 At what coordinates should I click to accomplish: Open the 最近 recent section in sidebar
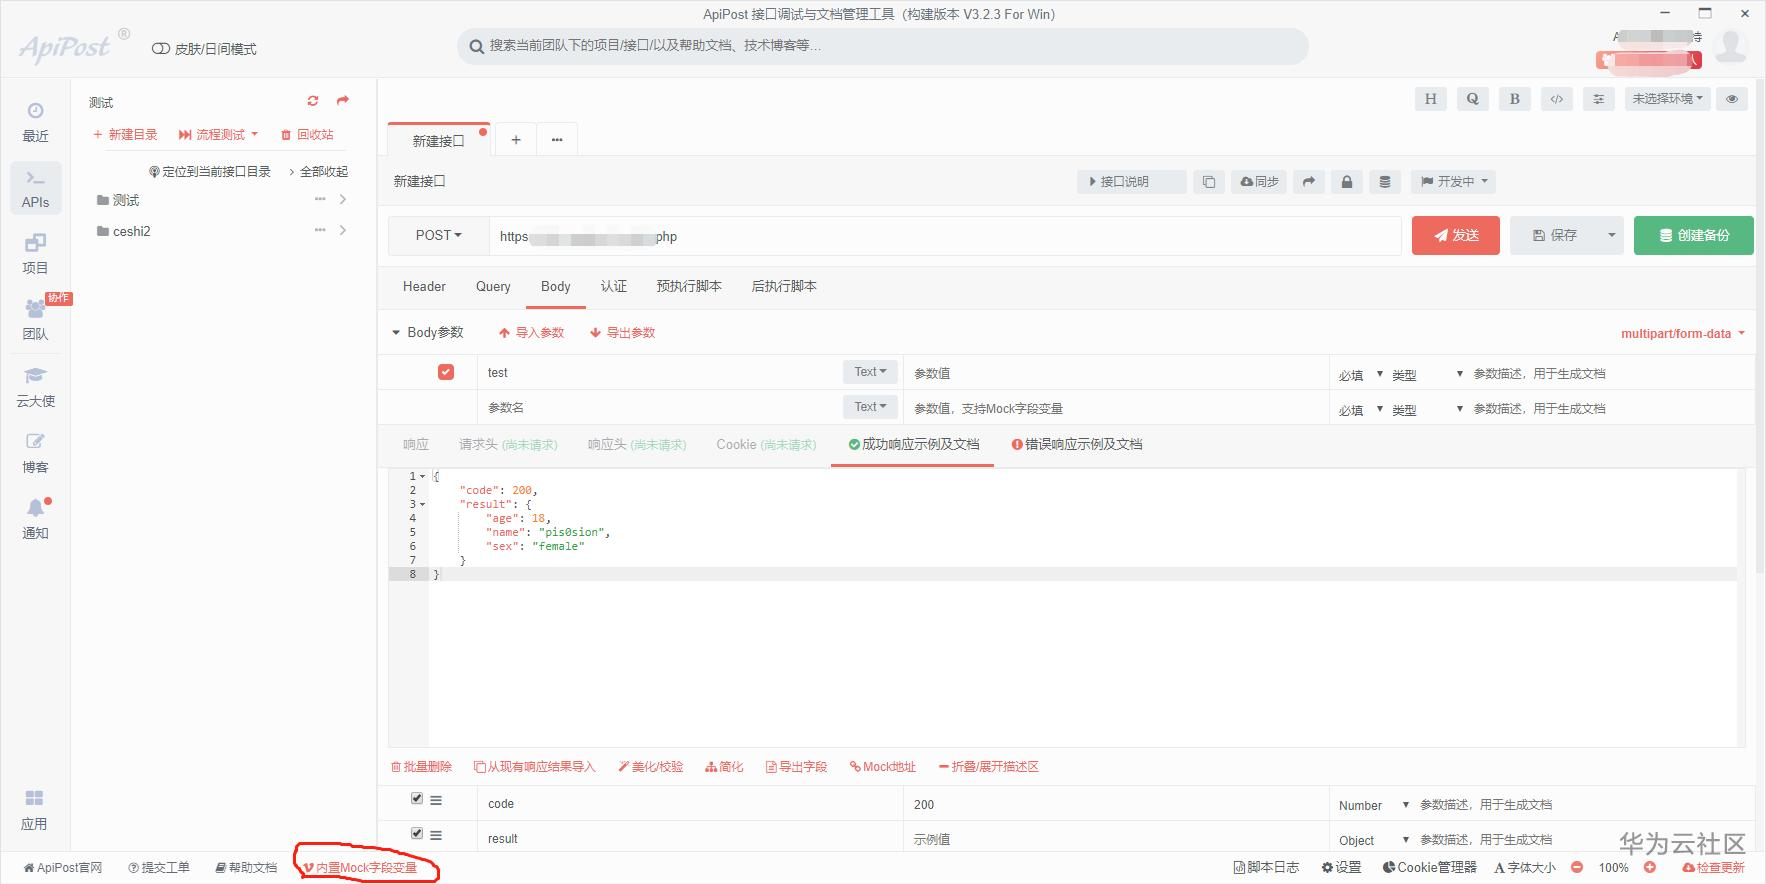point(35,122)
